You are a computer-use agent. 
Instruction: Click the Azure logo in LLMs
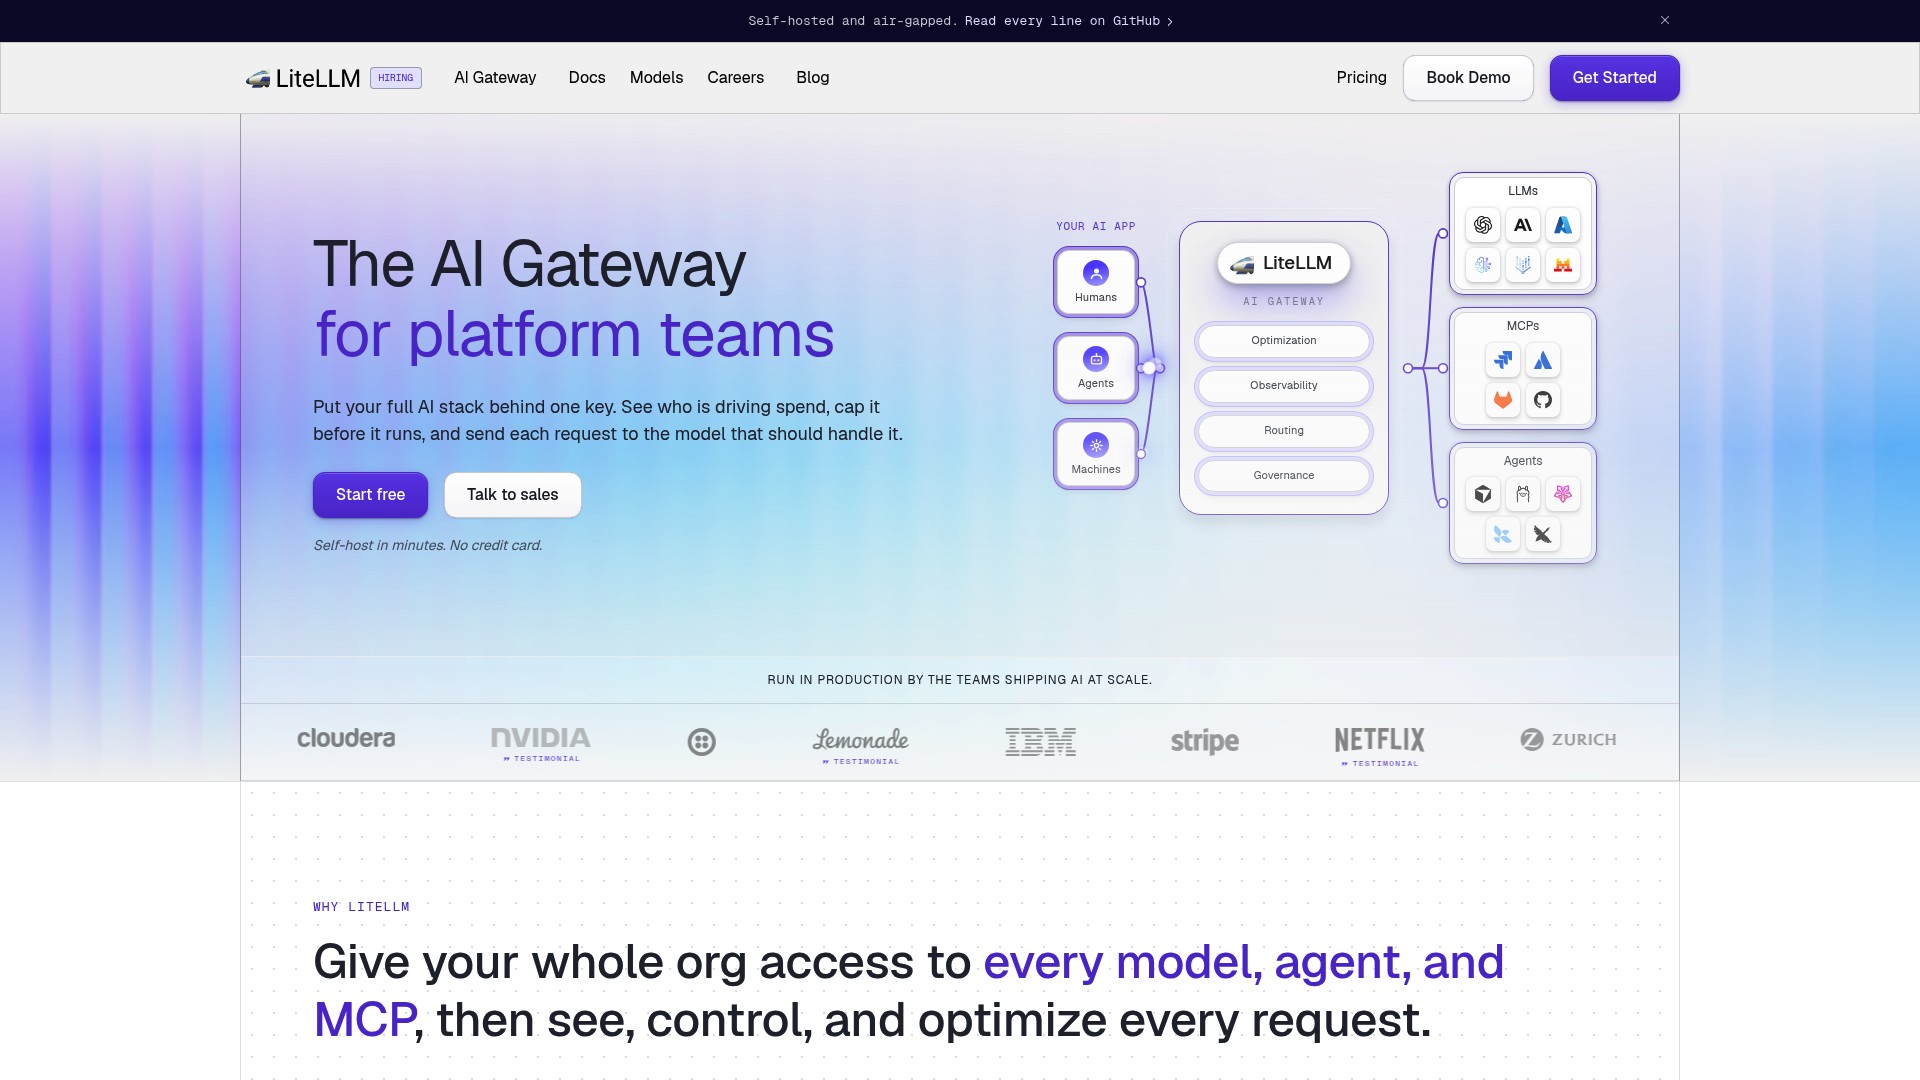coord(1563,225)
